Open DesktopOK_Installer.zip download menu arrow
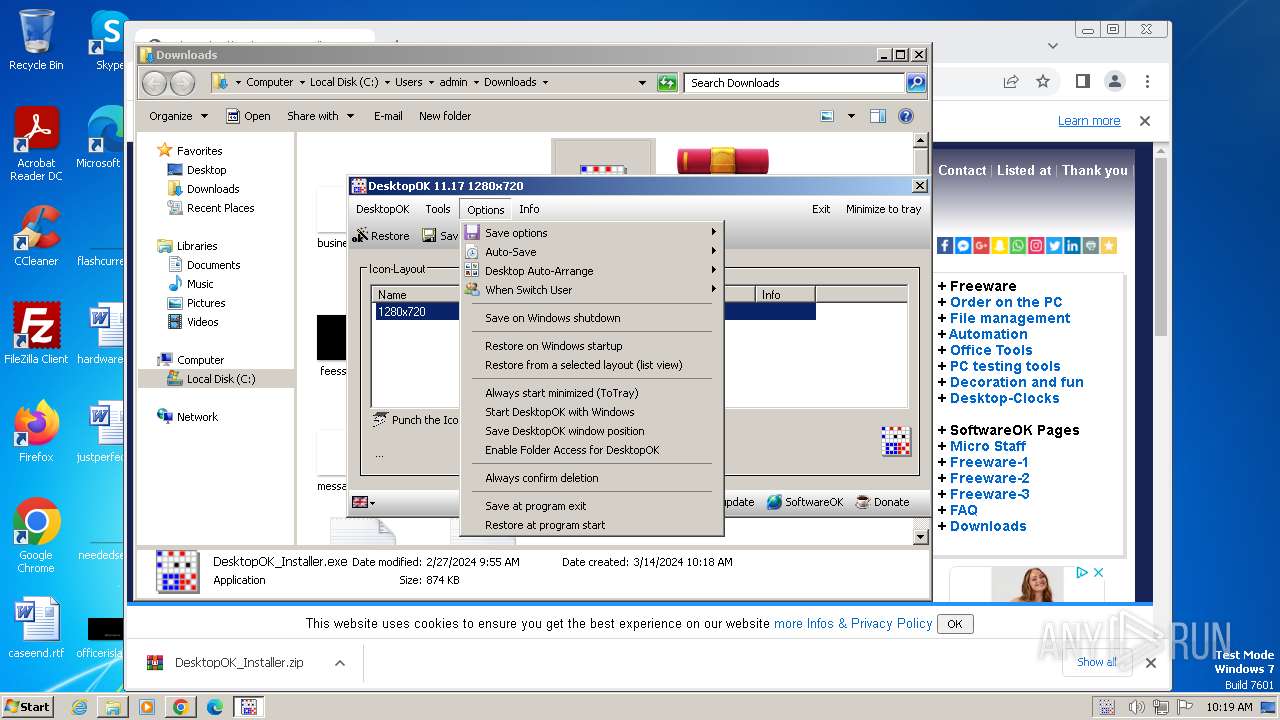 pos(339,663)
